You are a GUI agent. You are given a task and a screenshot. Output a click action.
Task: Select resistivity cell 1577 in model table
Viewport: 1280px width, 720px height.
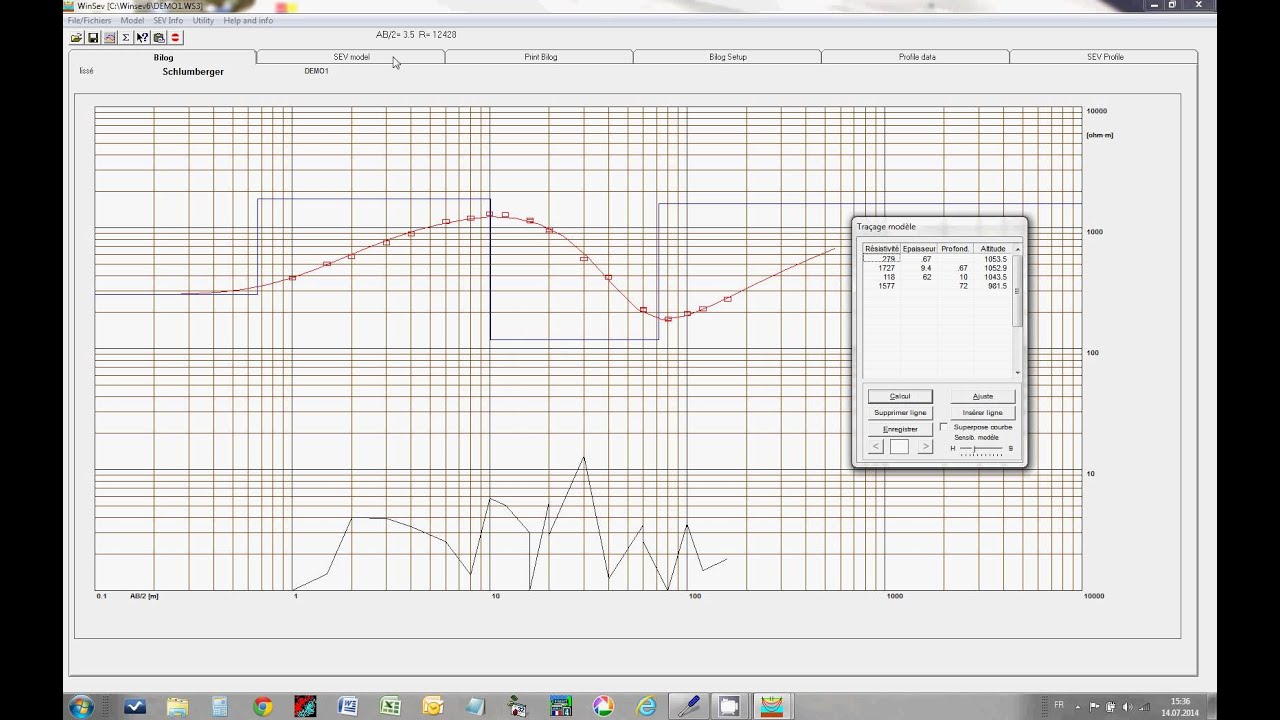point(882,286)
